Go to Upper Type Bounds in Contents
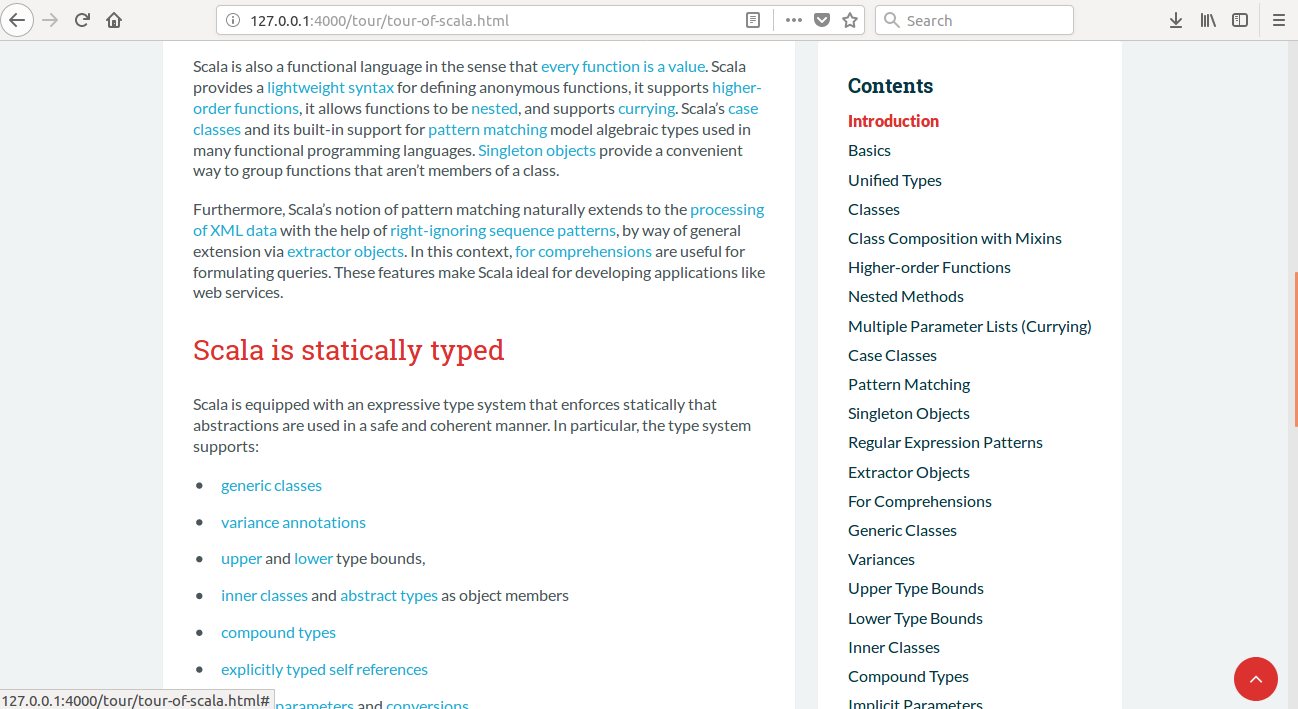The image size is (1298, 709). (x=916, y=588)
